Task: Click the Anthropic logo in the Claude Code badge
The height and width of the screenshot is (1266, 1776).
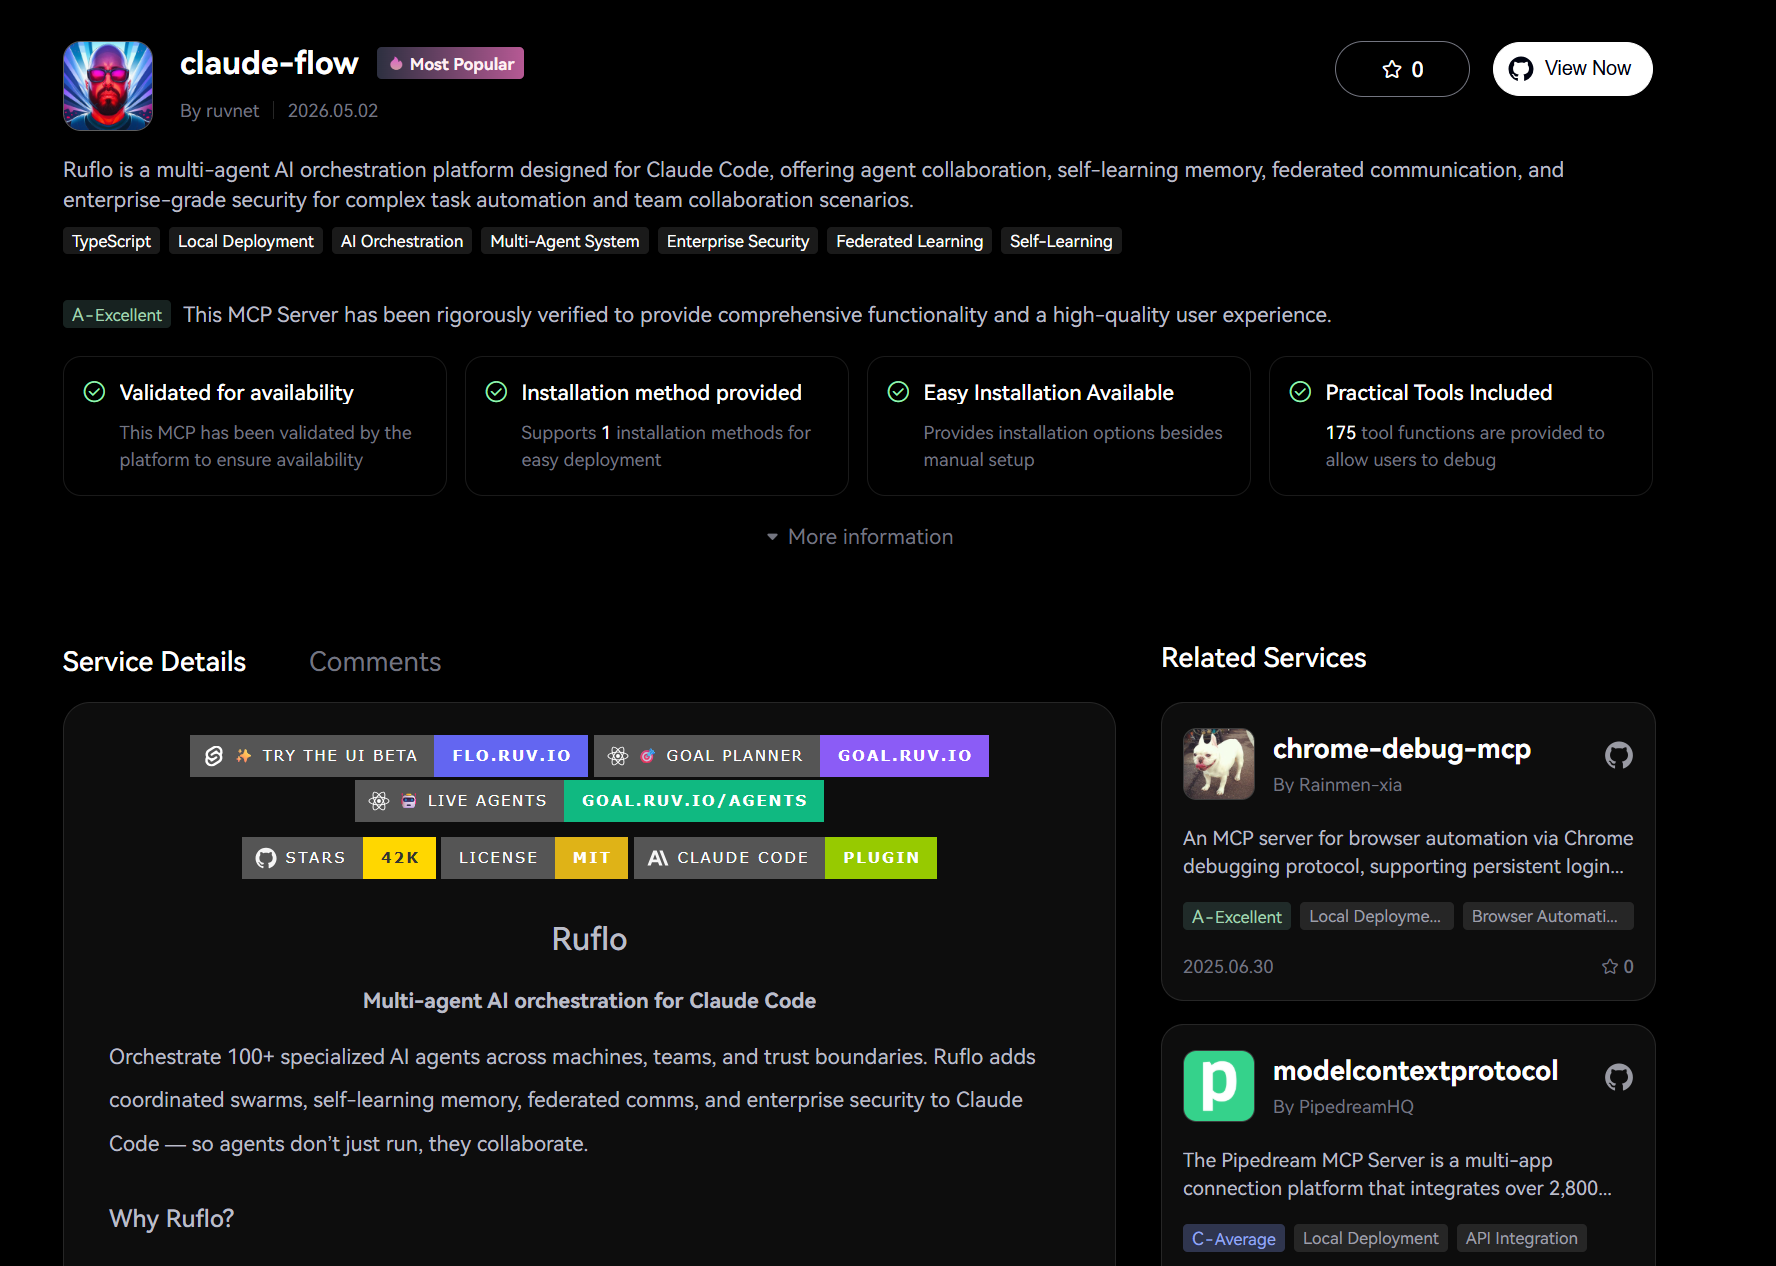Action: pyautogui.click(x=658, y=858)
